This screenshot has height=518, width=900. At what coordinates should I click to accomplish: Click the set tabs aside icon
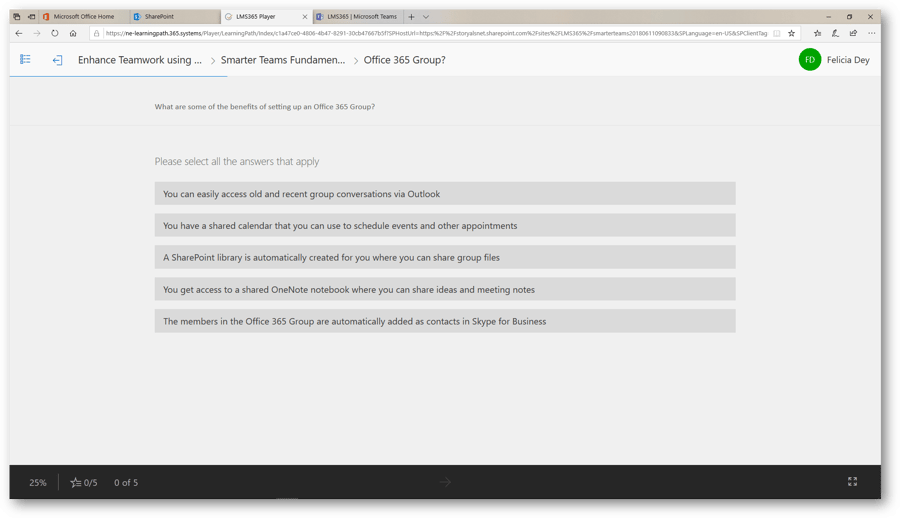tap(32, 17)
